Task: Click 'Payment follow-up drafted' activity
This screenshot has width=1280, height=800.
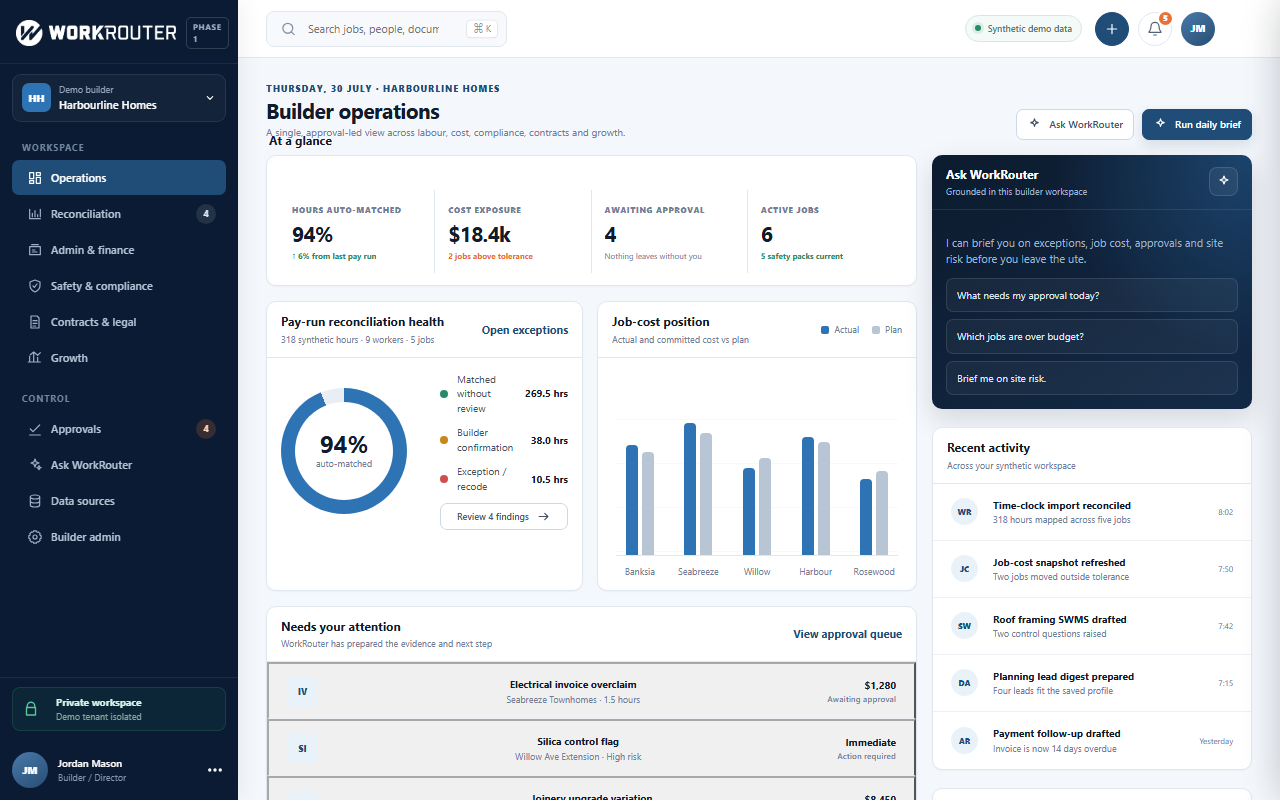Action: (x=1092, y=740)
